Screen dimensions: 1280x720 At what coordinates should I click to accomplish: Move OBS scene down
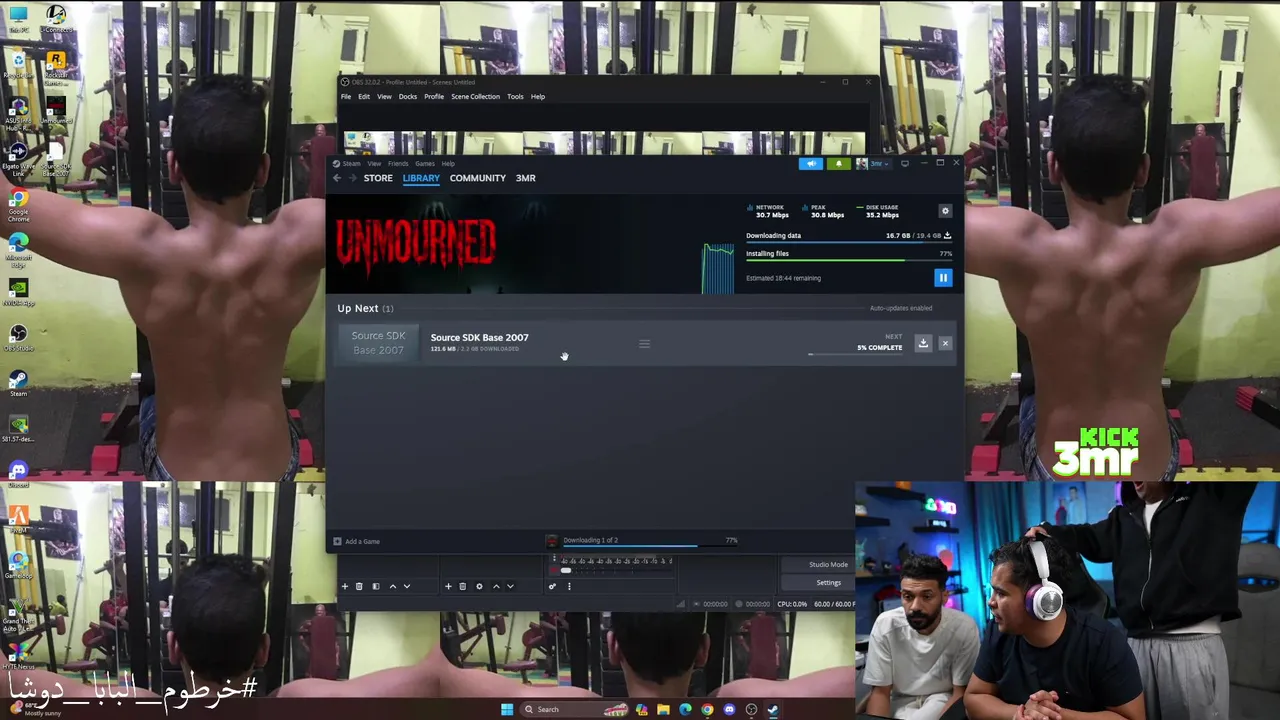point(406,587)
